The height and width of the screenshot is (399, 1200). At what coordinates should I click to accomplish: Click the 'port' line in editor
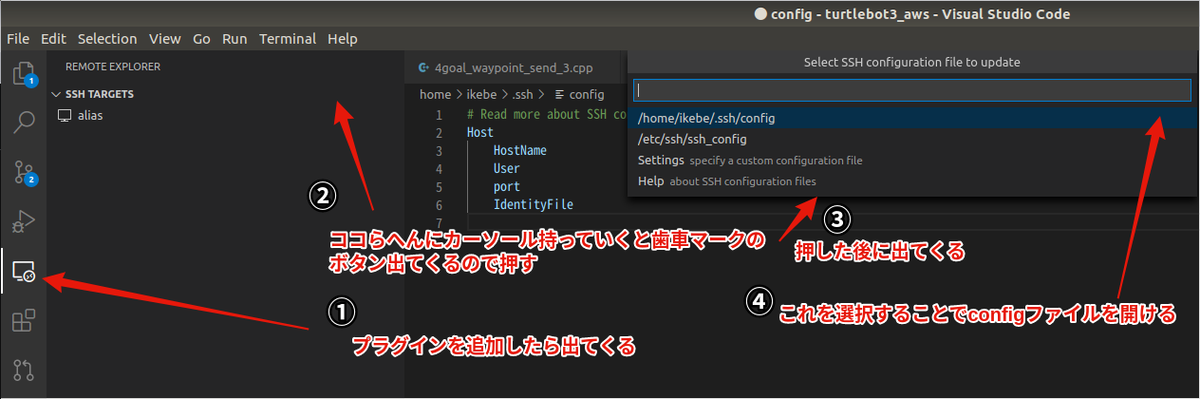[x=506, y=187]
